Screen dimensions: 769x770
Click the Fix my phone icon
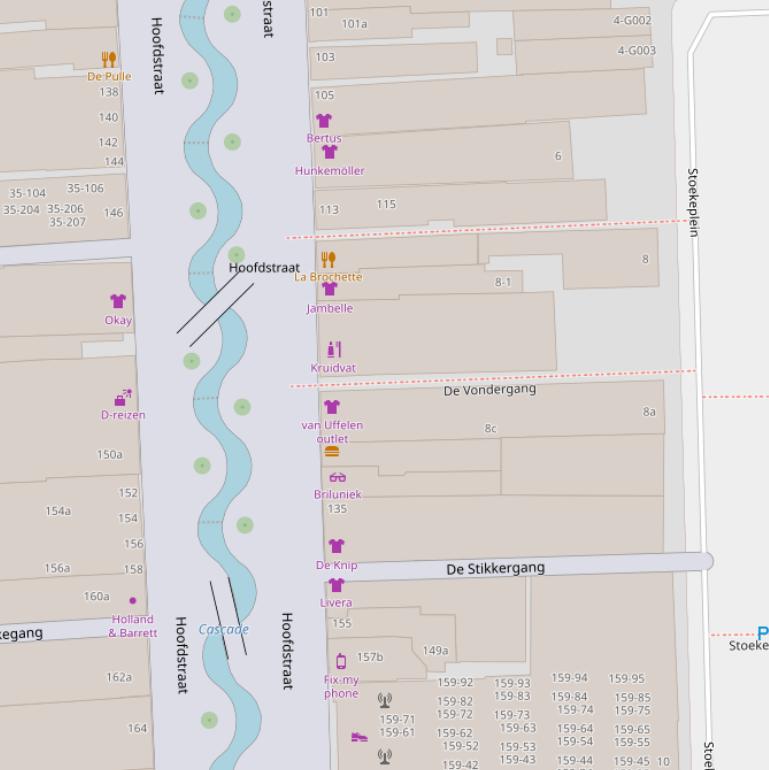341,661
